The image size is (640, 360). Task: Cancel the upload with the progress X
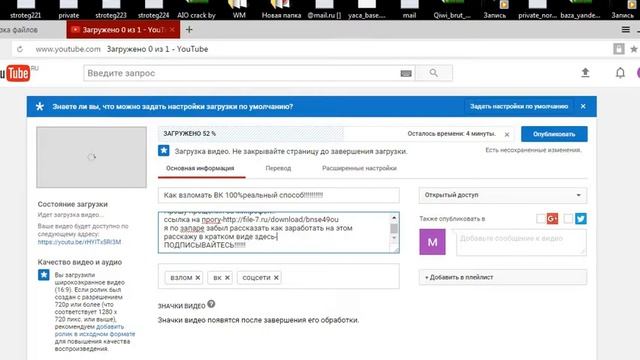(507, 134)
